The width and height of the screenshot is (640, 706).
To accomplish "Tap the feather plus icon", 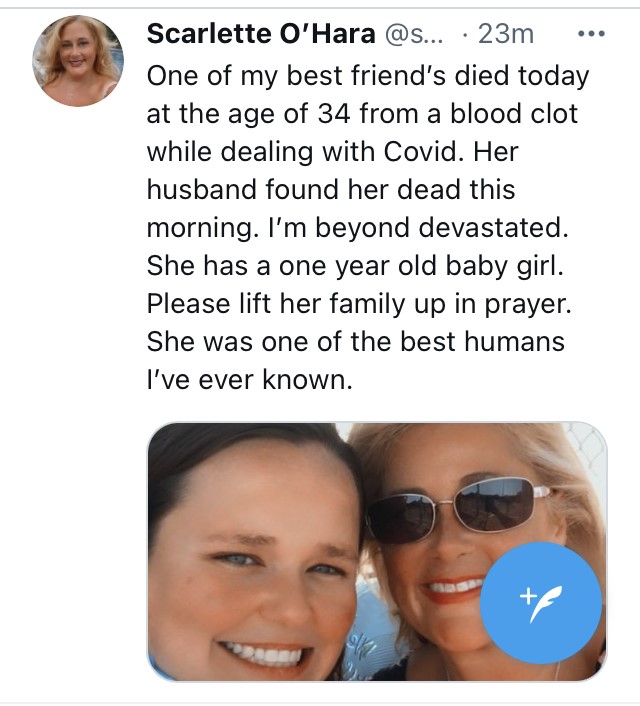I will point(540,601).
